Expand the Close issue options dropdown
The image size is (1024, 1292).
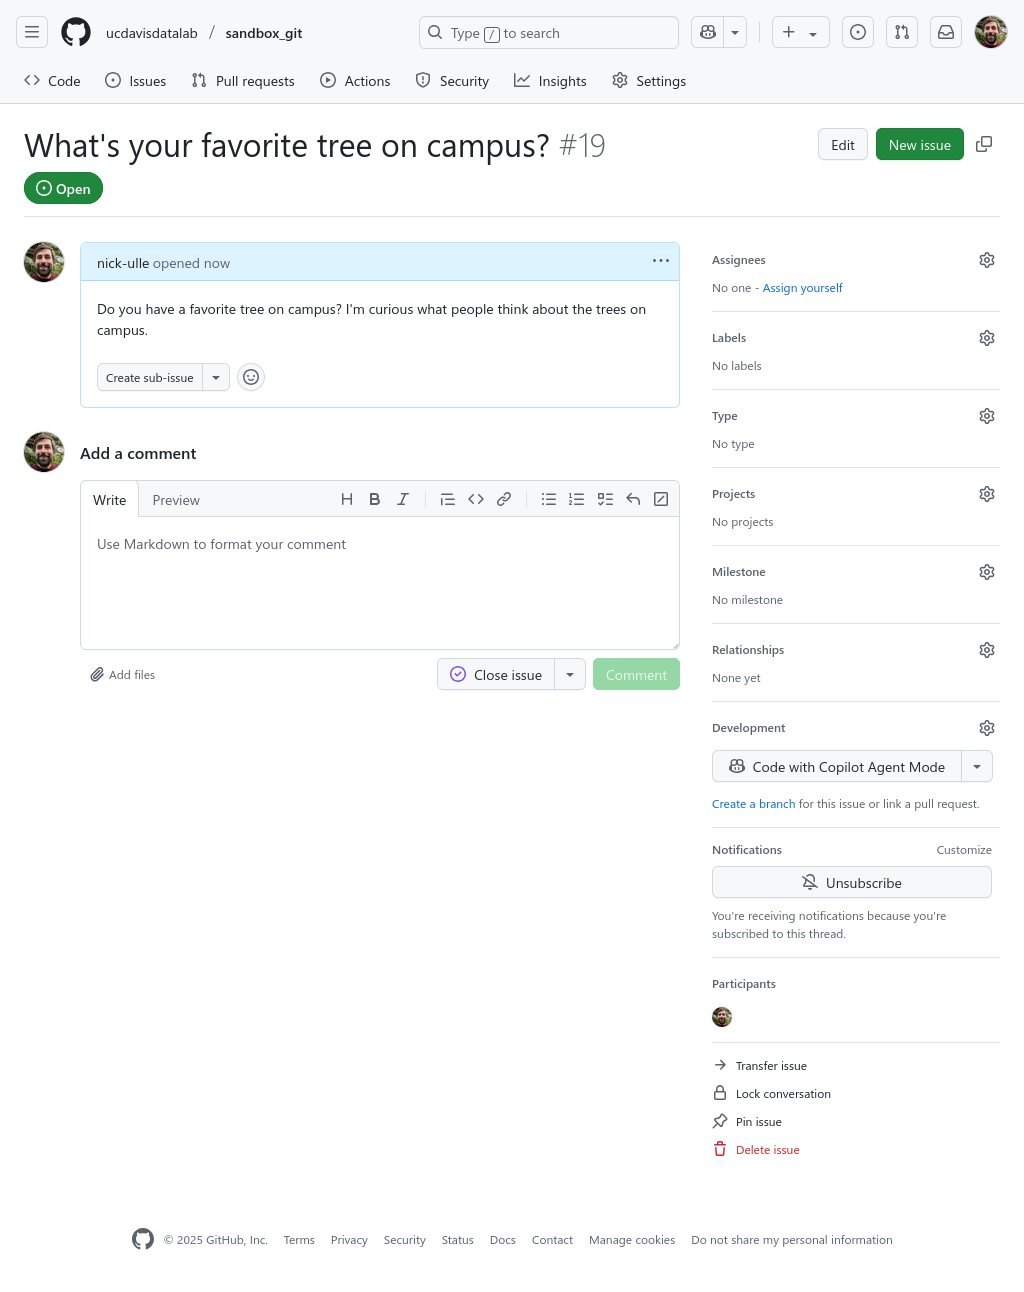570,675
